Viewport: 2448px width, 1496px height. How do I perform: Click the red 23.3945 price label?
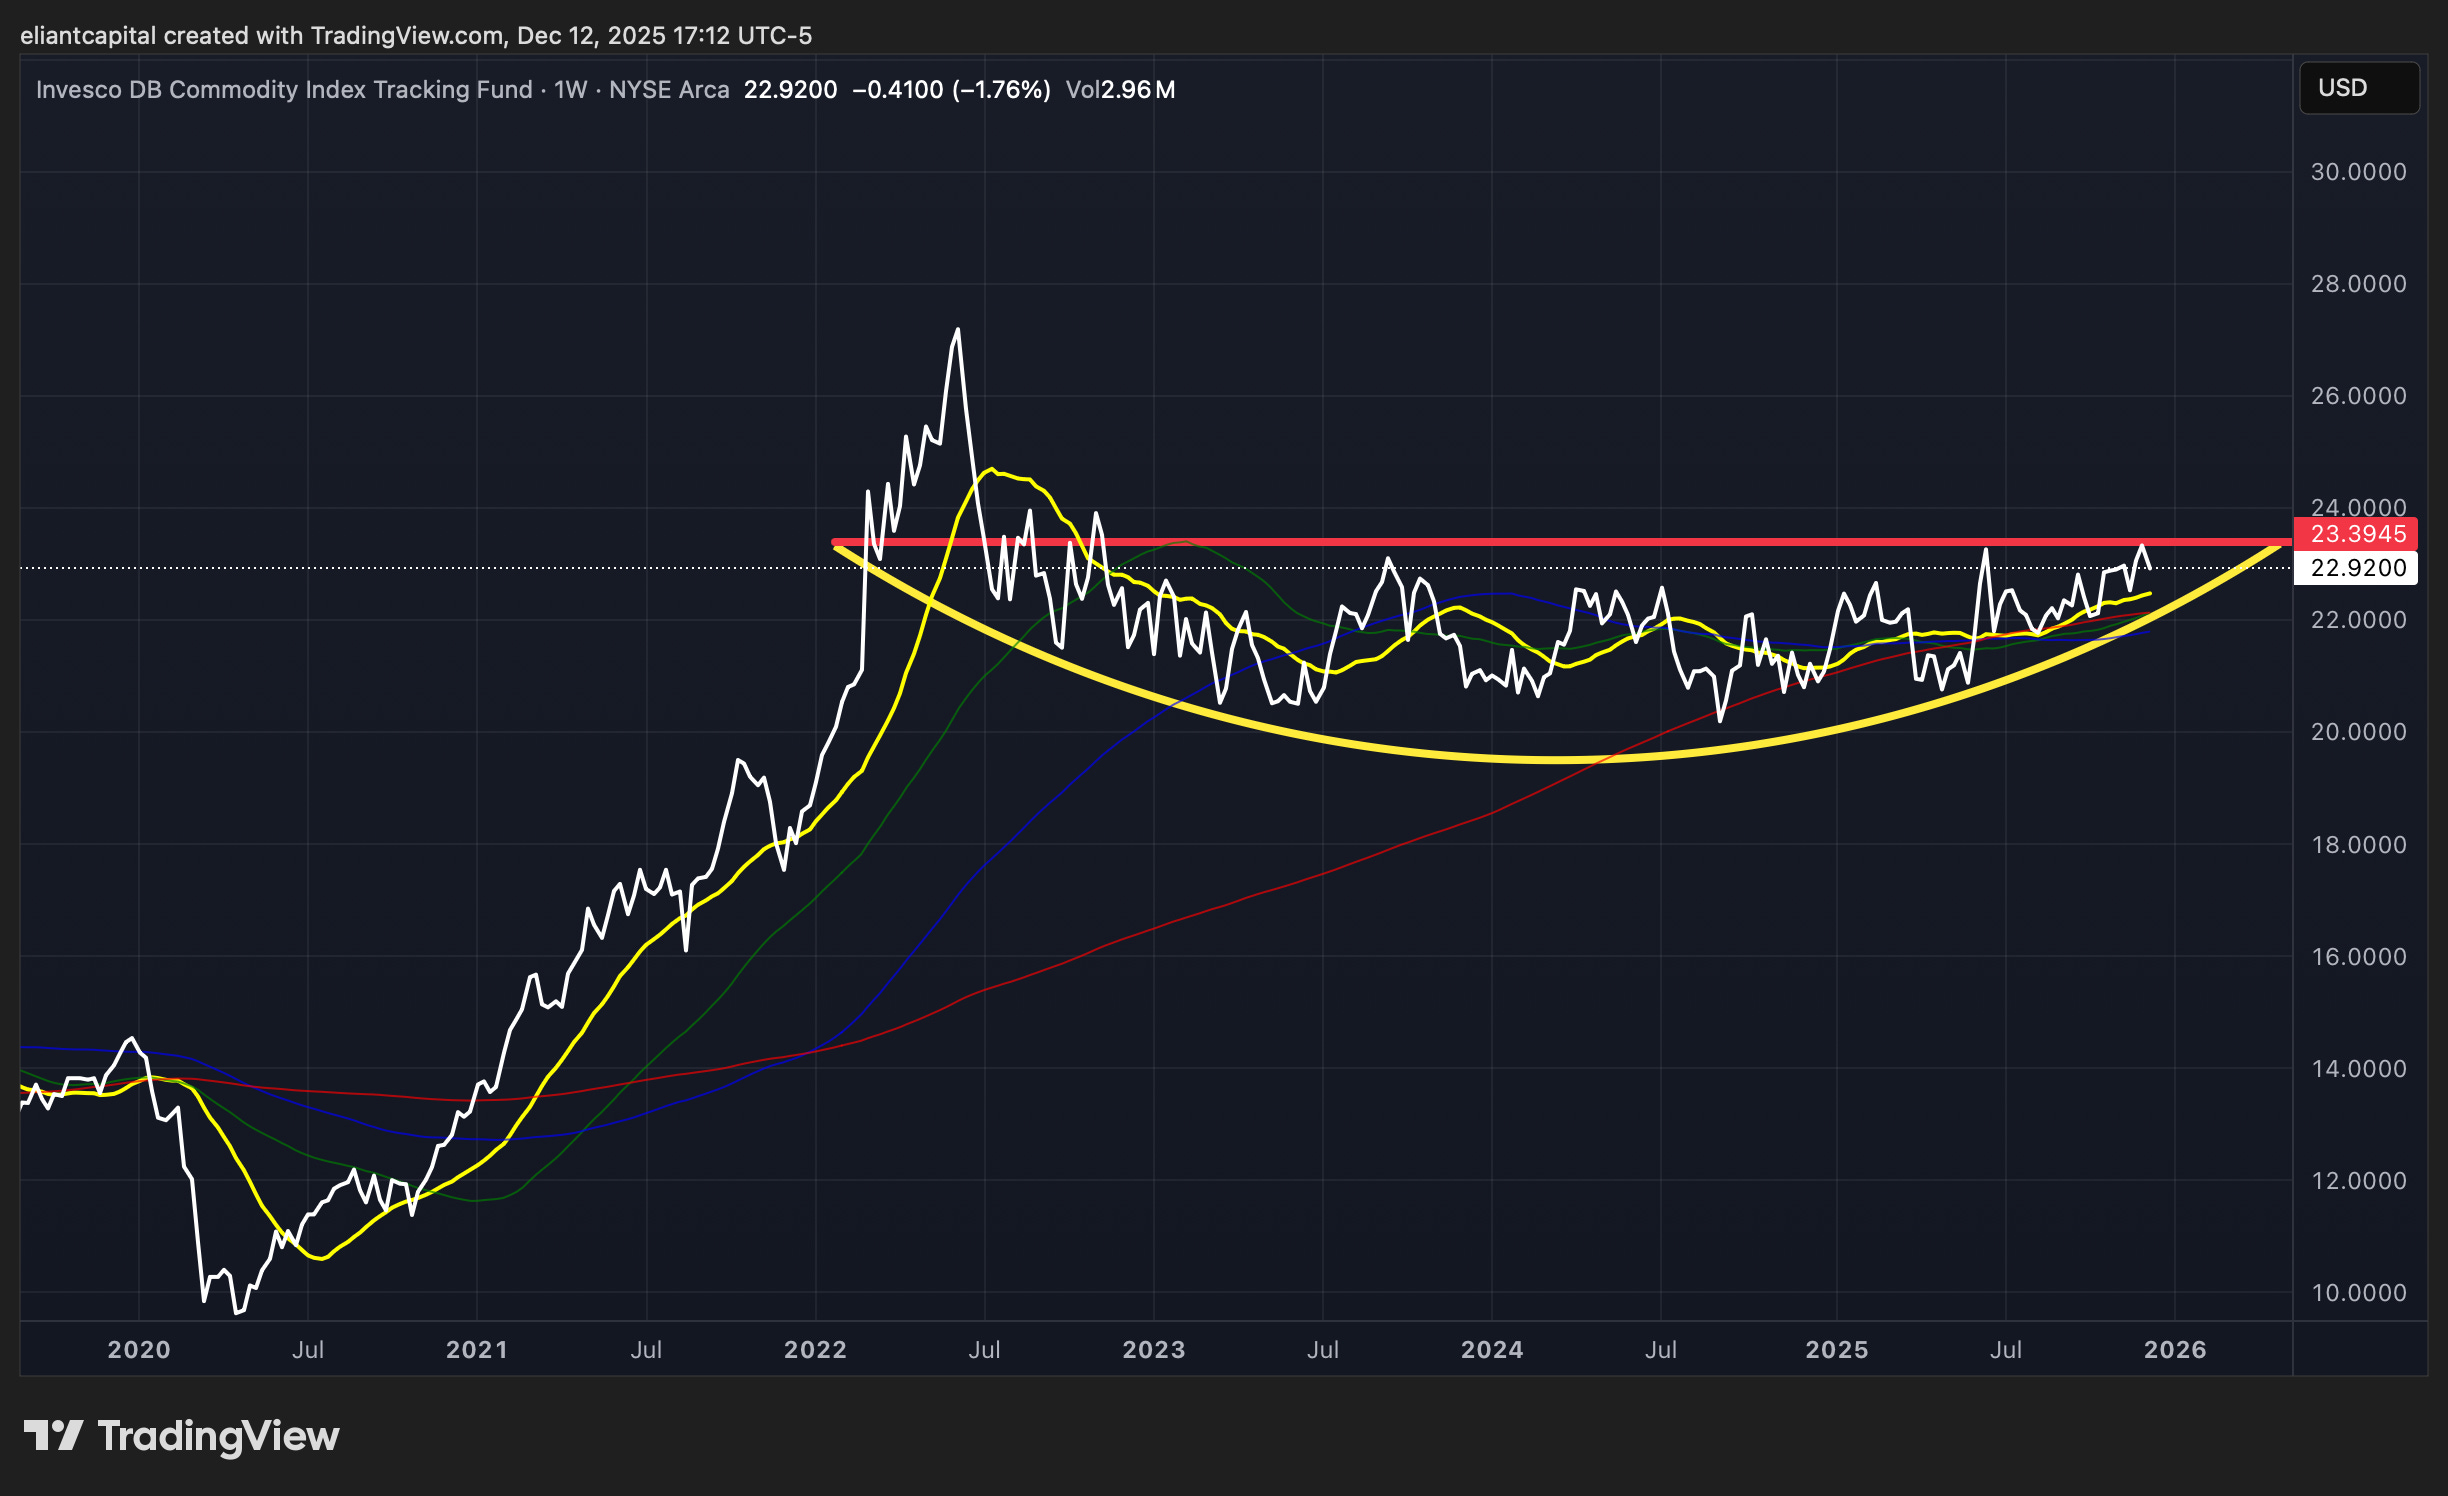coord(2356,534)
